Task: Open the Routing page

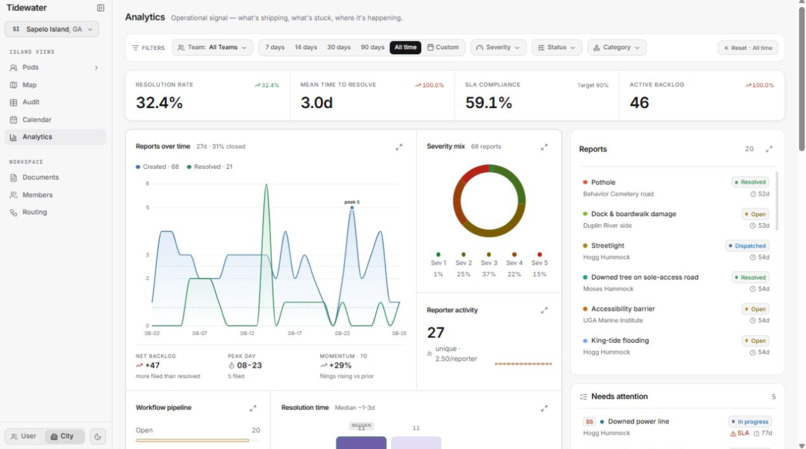Action: click(55, 212)
